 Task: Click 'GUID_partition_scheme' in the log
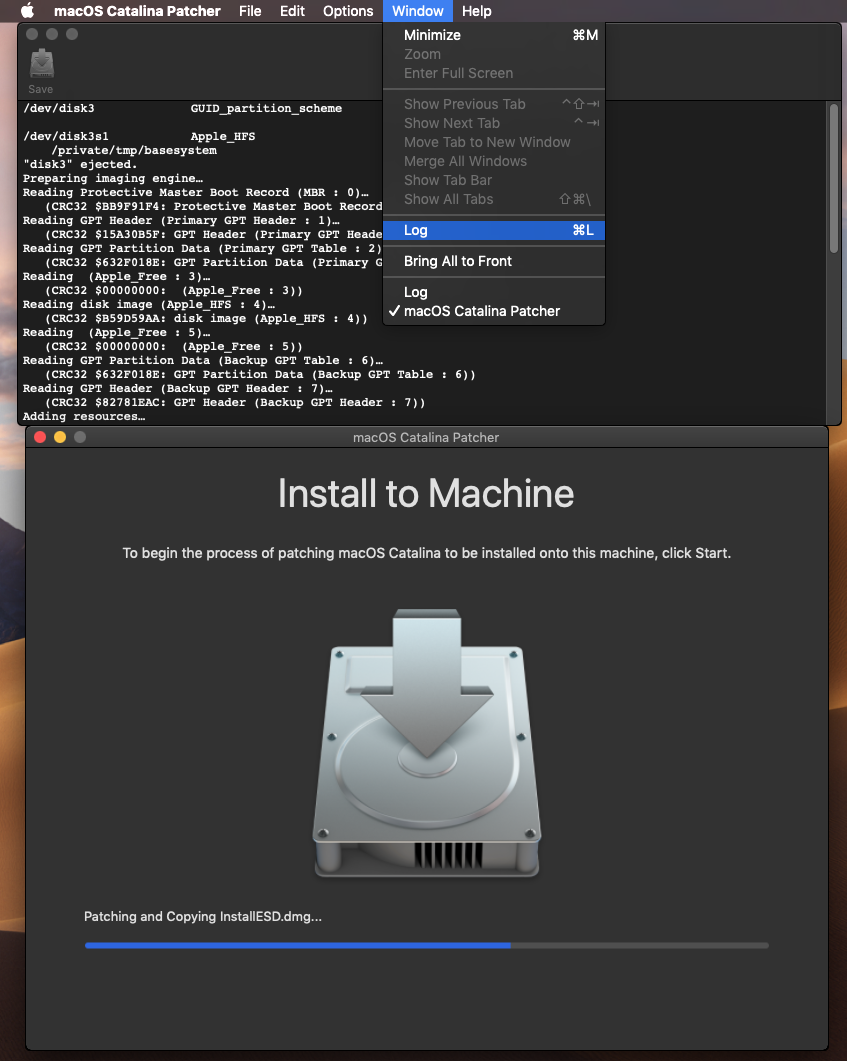(266, 108)
